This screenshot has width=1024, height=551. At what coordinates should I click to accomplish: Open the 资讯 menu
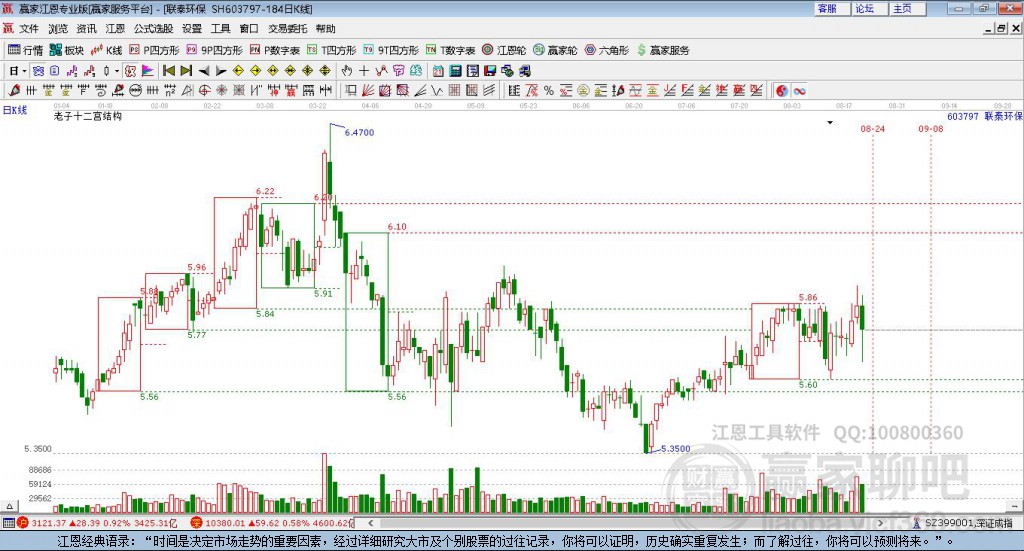86,29
